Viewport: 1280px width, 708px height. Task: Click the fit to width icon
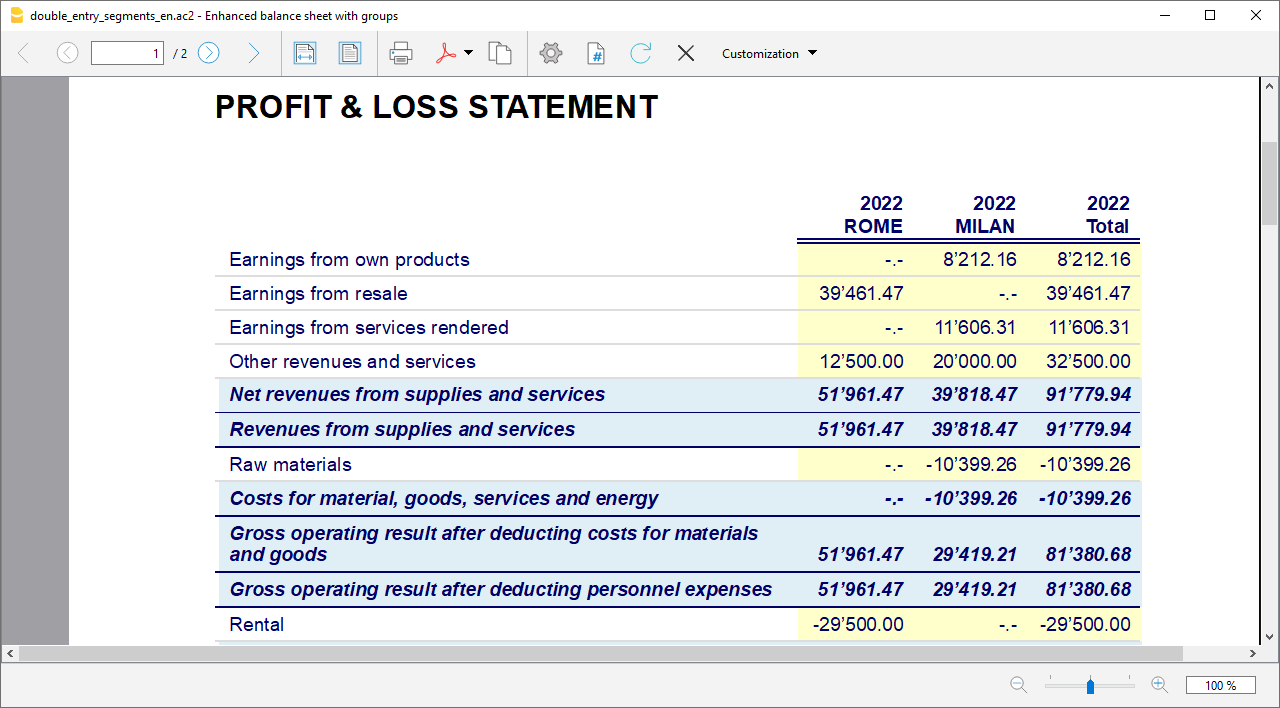(x=305, y=54)
